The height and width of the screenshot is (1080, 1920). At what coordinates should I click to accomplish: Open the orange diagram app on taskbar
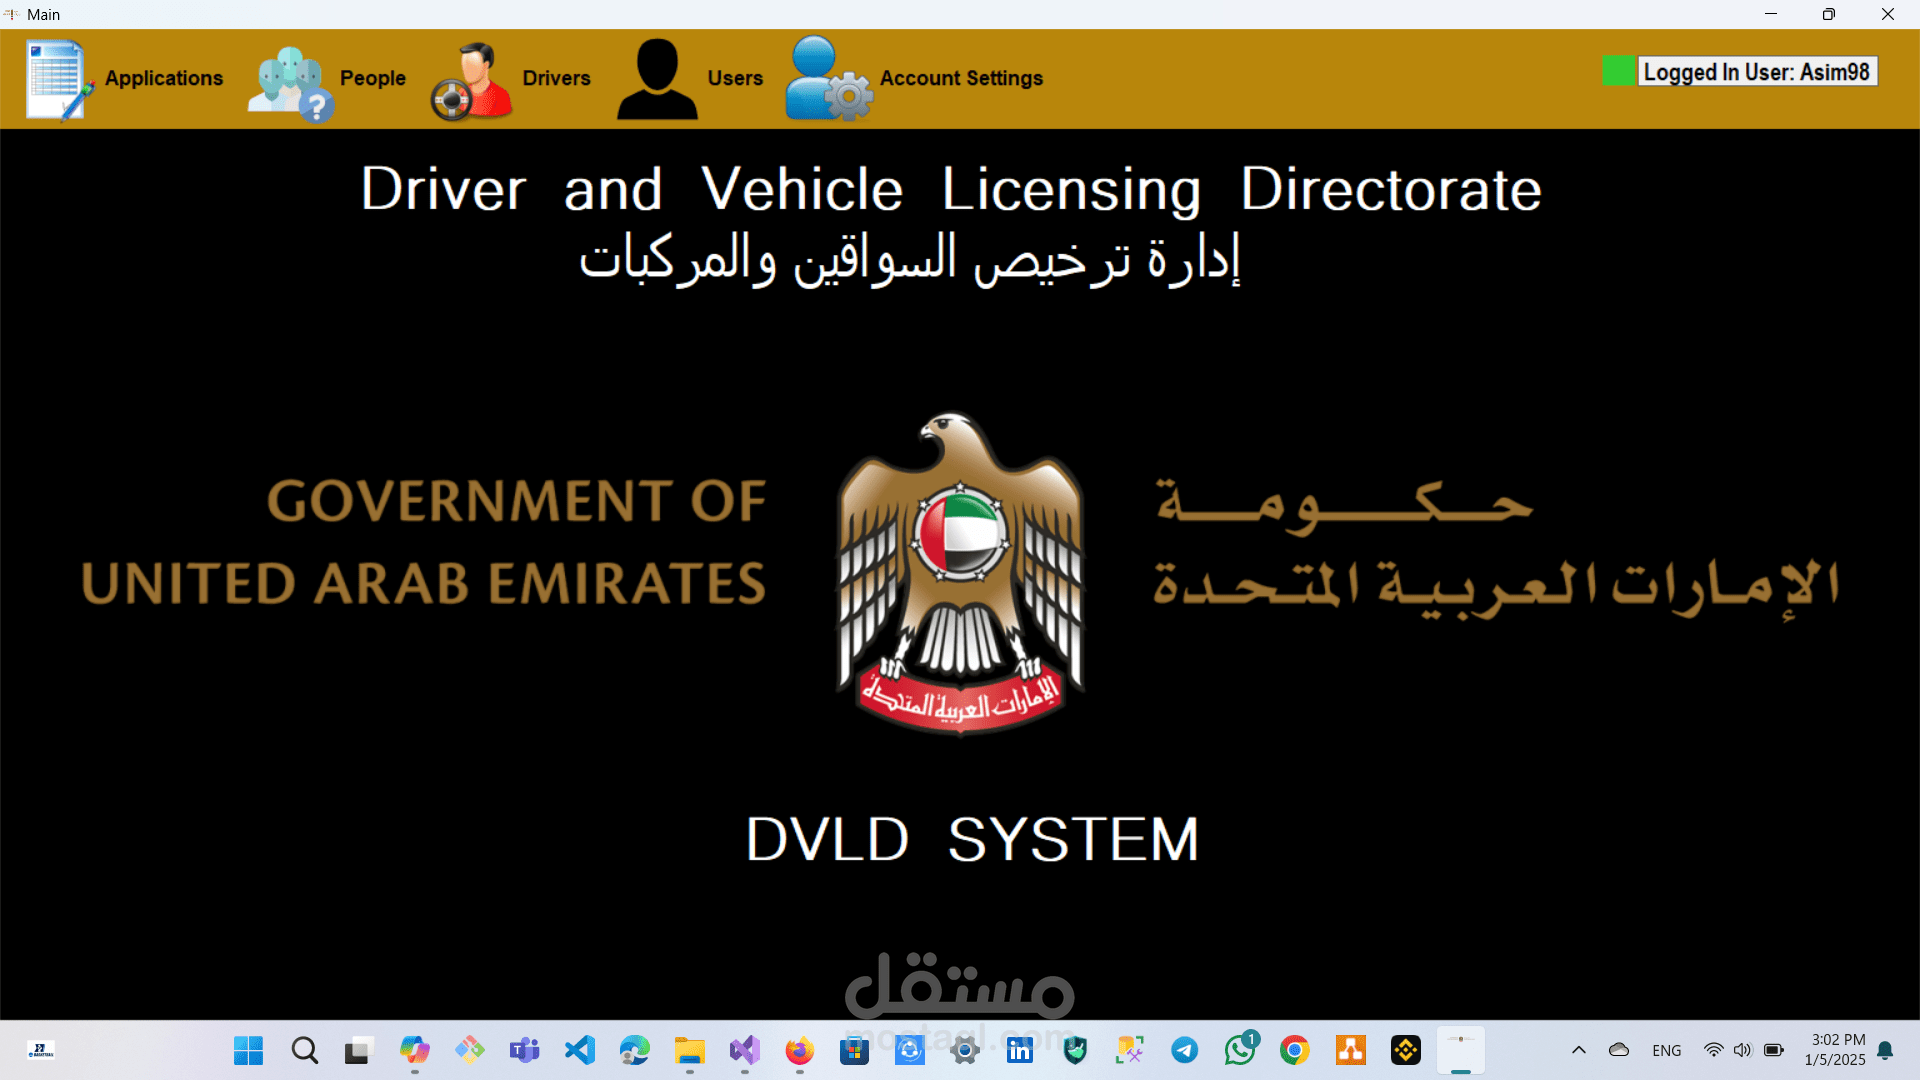[x=1350, y=1051]
